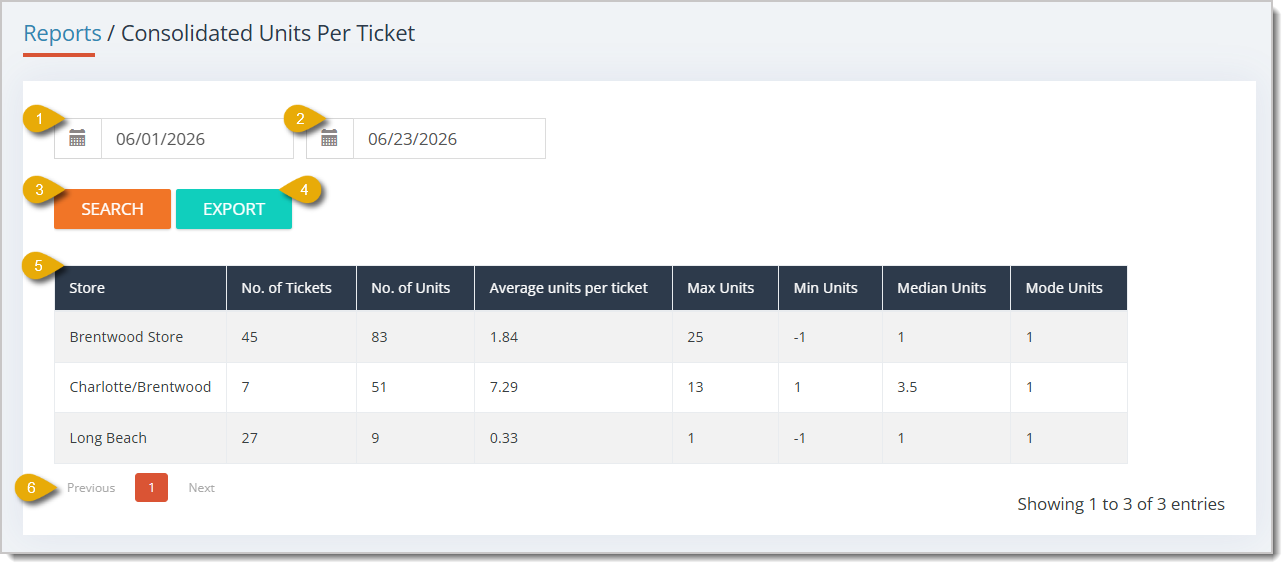Sort by the Store column header
The image size is (1288, 569).
(140, 288)
